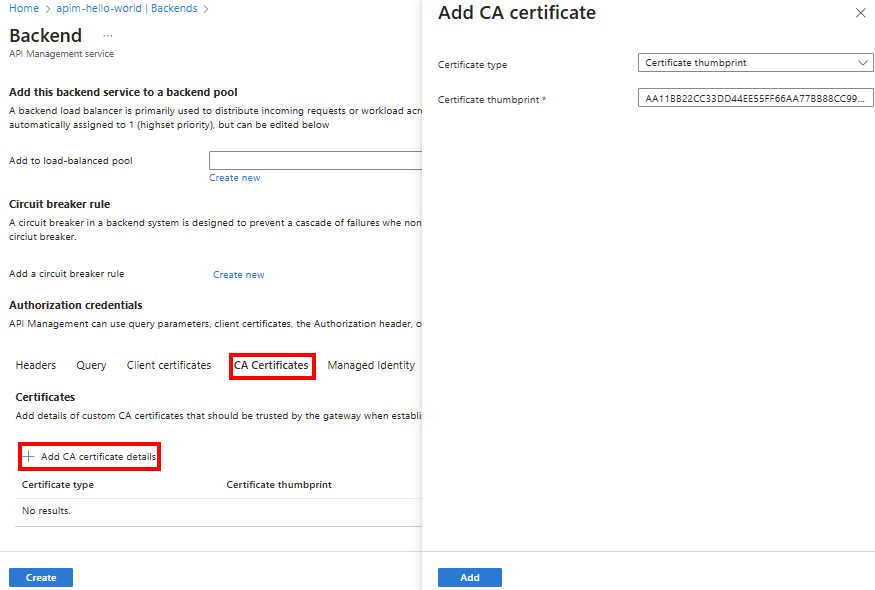
Task: Click the Certificate thumbprint input field
Action: click(x=755, y=97)
